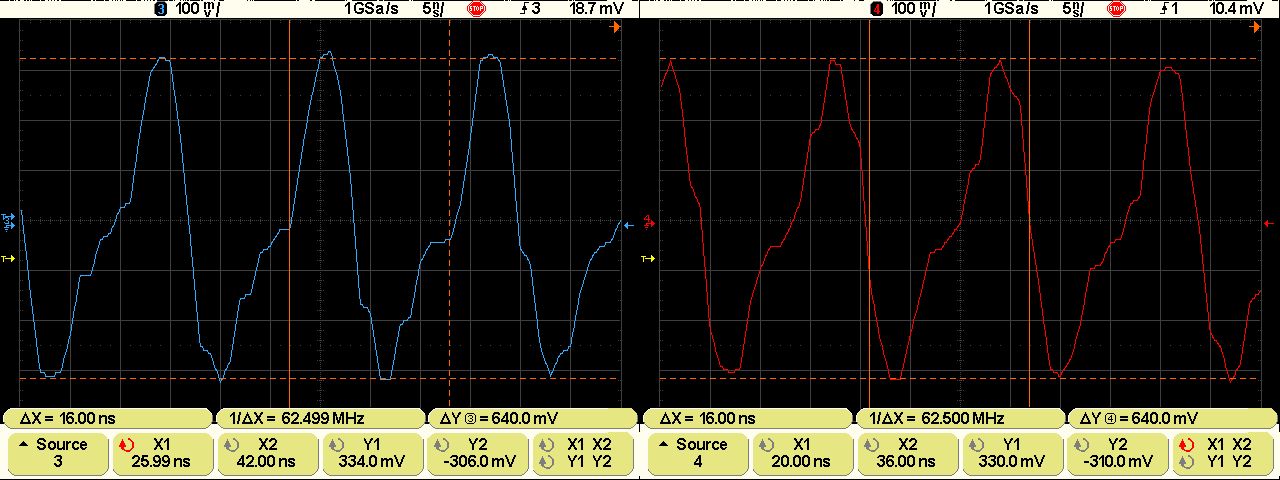1280x480 pixels.
Task: Click the 1/ΔX = 62.499 MHz readout
Action: click(321, 418)
